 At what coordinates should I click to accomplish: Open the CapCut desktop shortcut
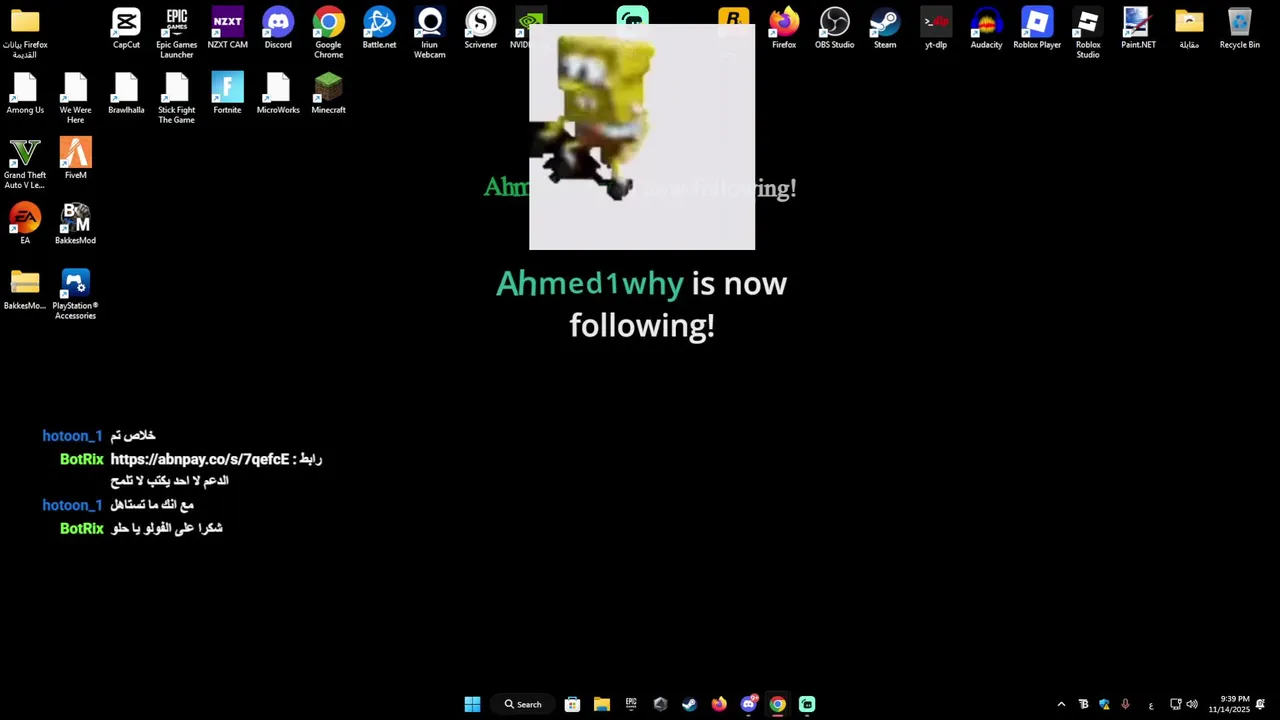point(126,29)
